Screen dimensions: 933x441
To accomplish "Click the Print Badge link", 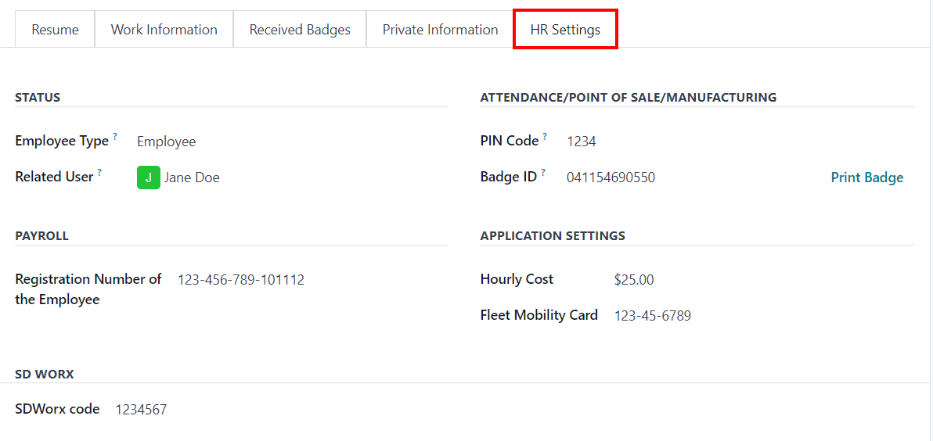I will click(867, 178).
